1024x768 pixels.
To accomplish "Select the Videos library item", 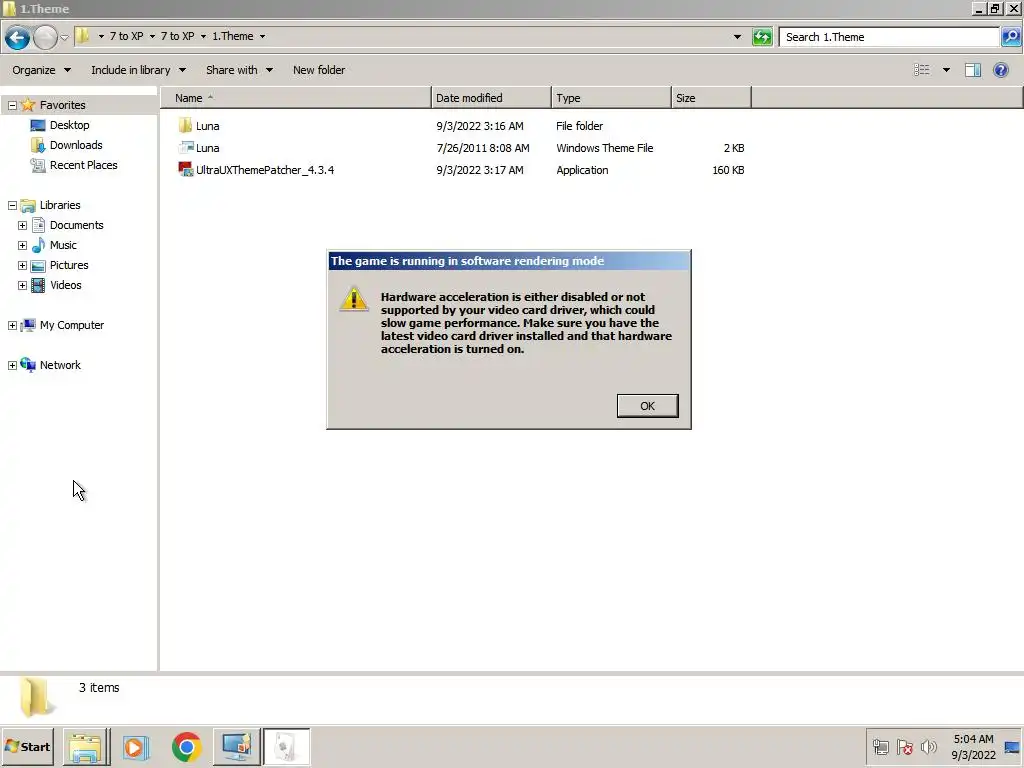I will click(x=57, y=285).
